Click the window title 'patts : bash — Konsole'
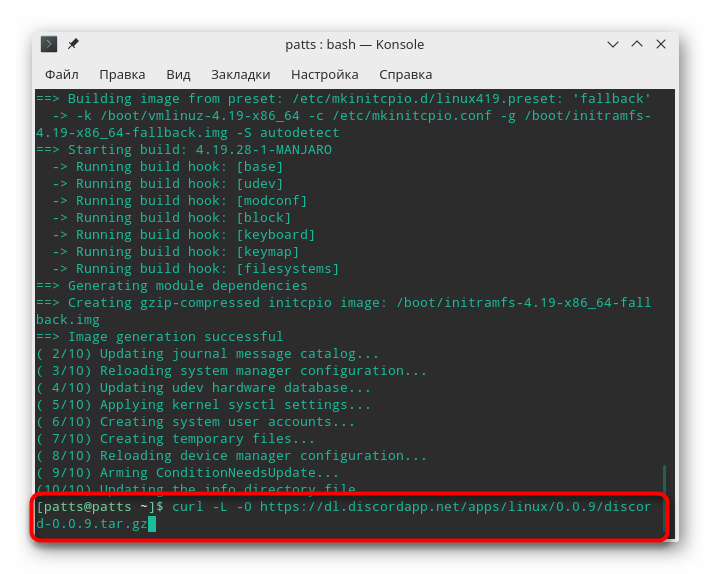The image size is (711, 574). coord(355,44)
